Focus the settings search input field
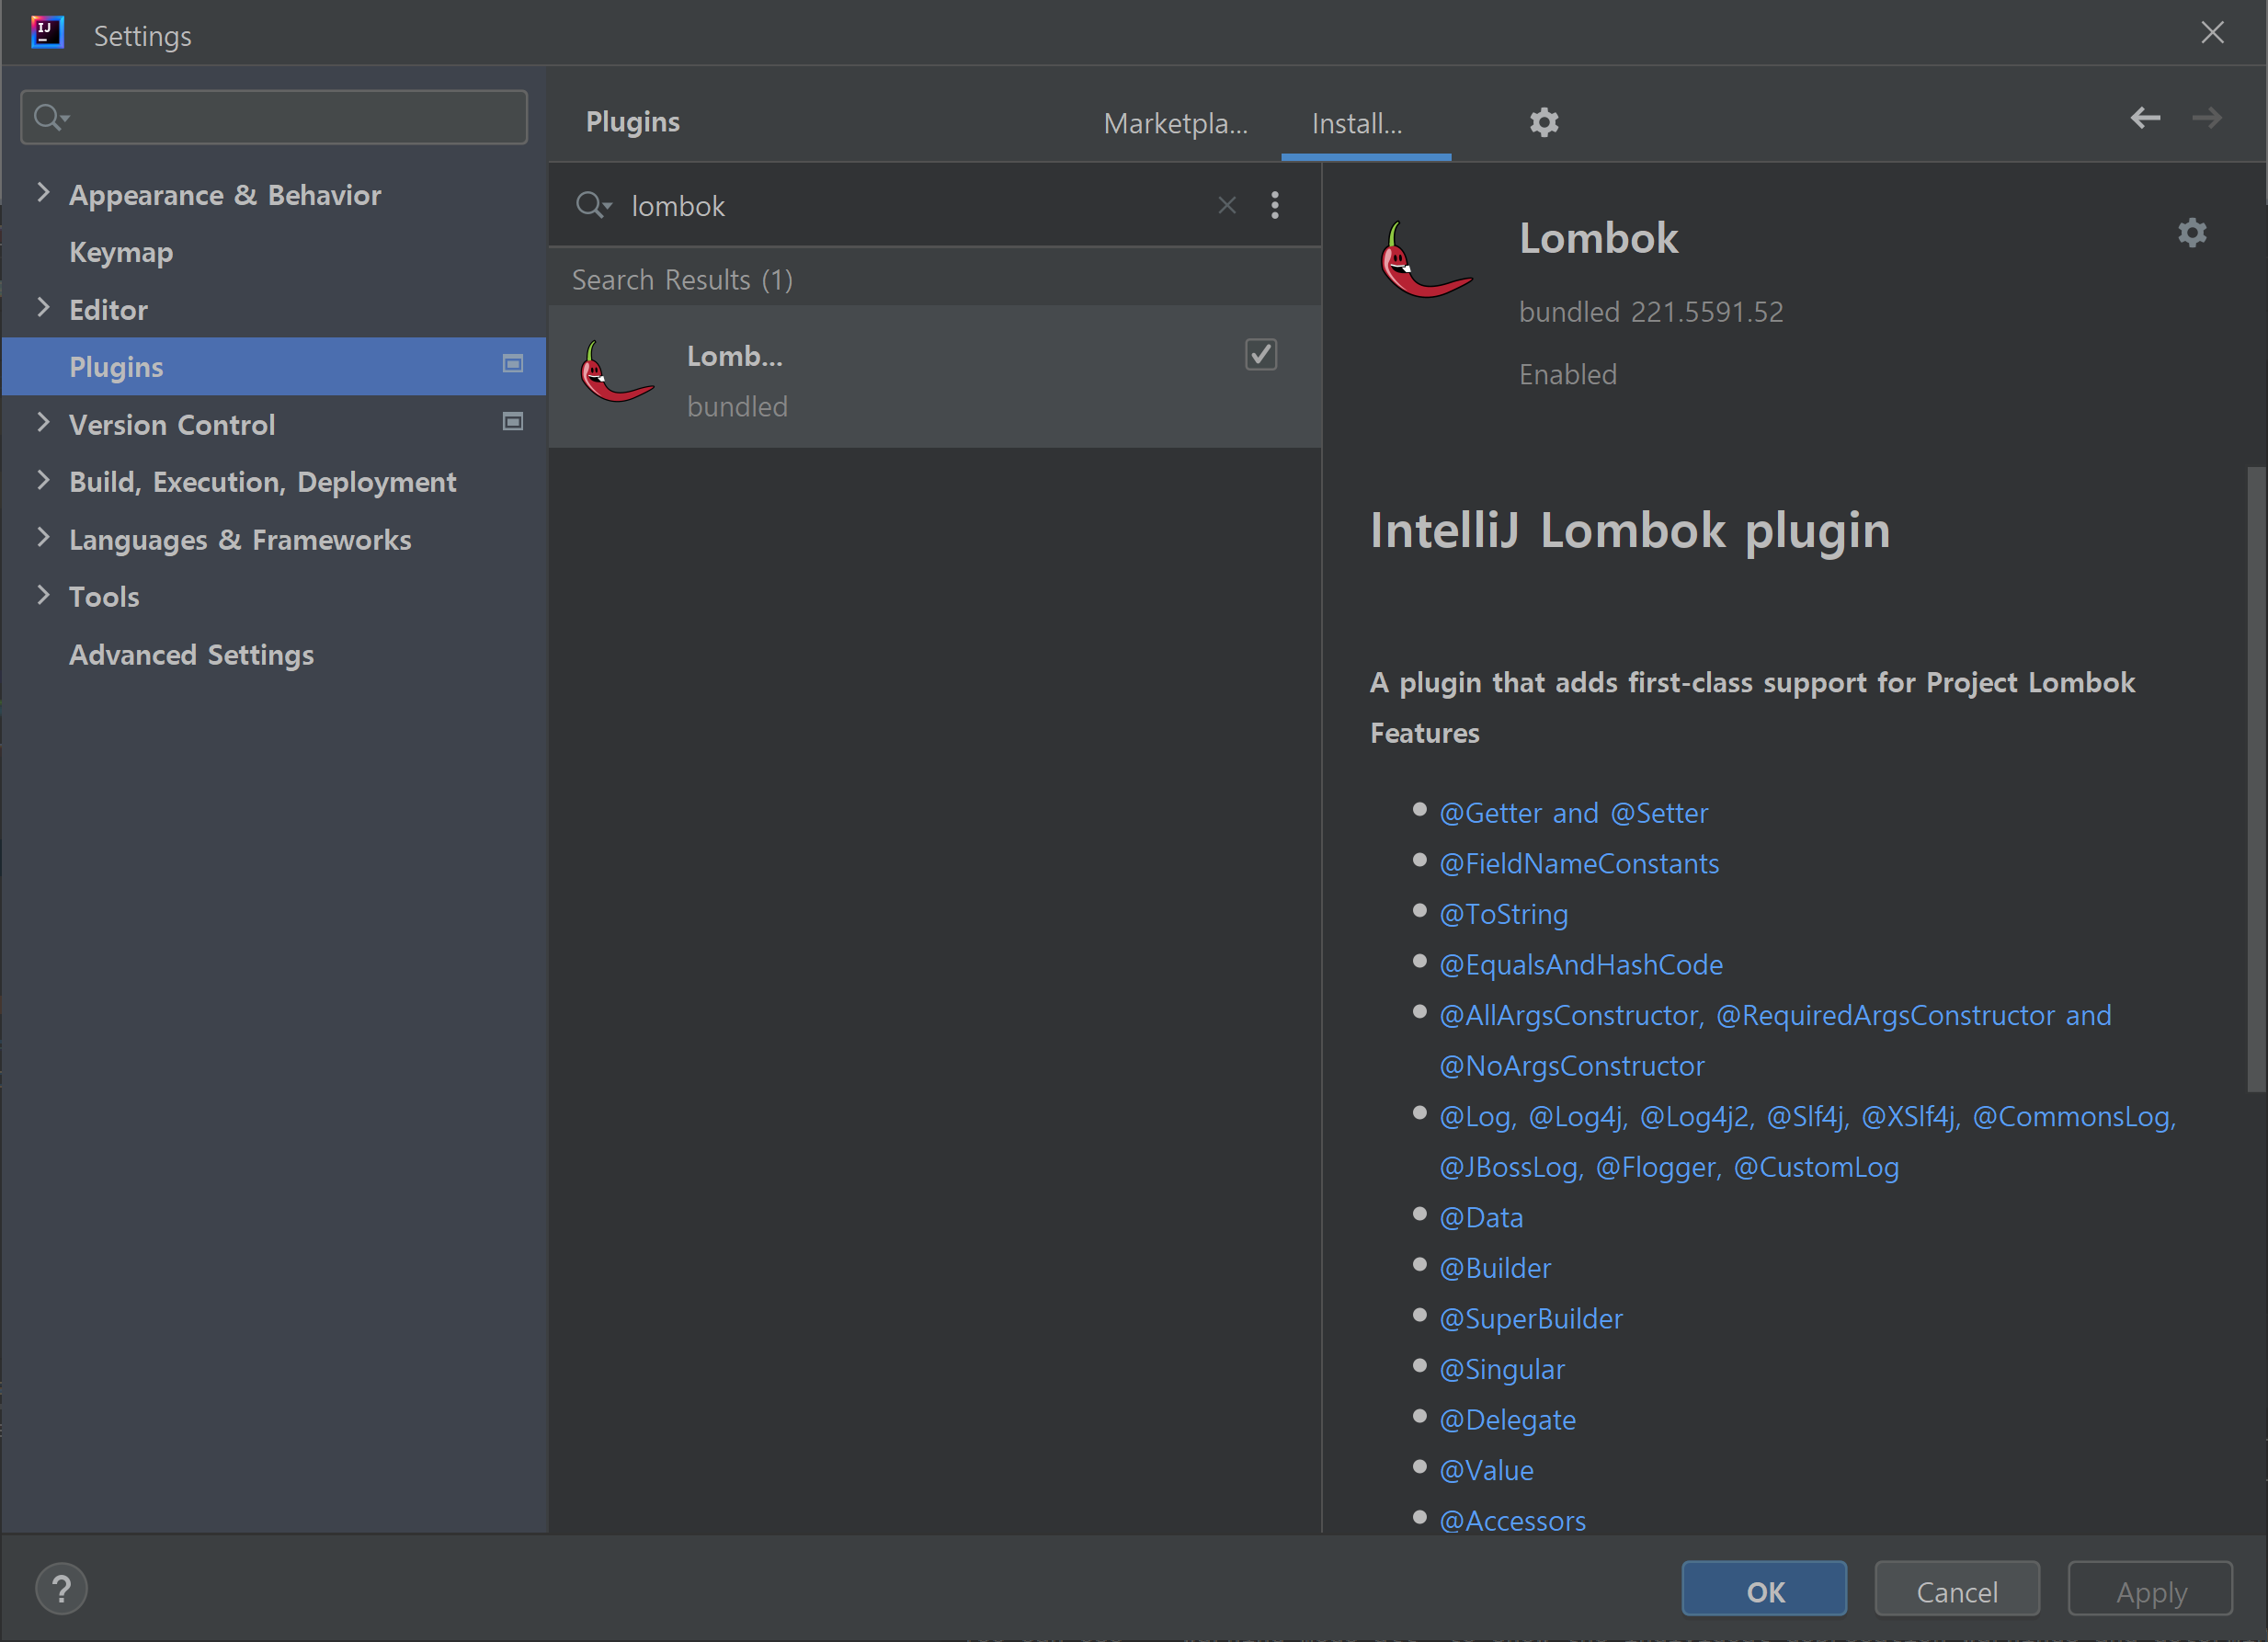This screenshot has height=1642, width=2268. pos(273,117)
